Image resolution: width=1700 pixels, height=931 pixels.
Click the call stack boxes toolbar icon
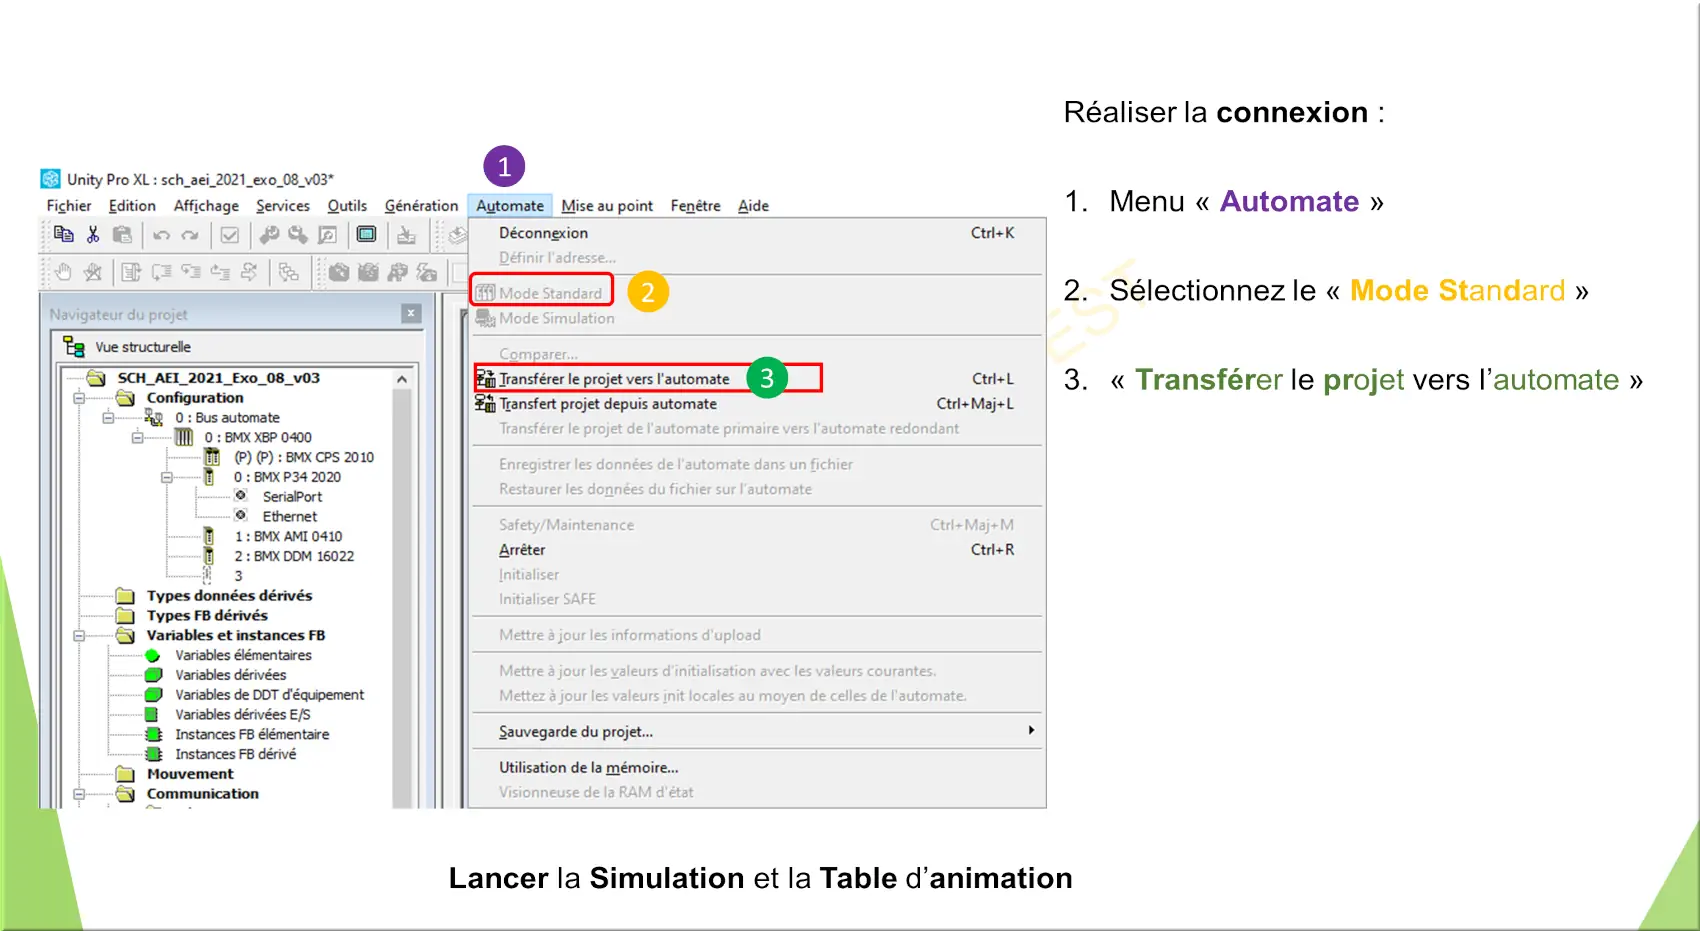point(288,271)
